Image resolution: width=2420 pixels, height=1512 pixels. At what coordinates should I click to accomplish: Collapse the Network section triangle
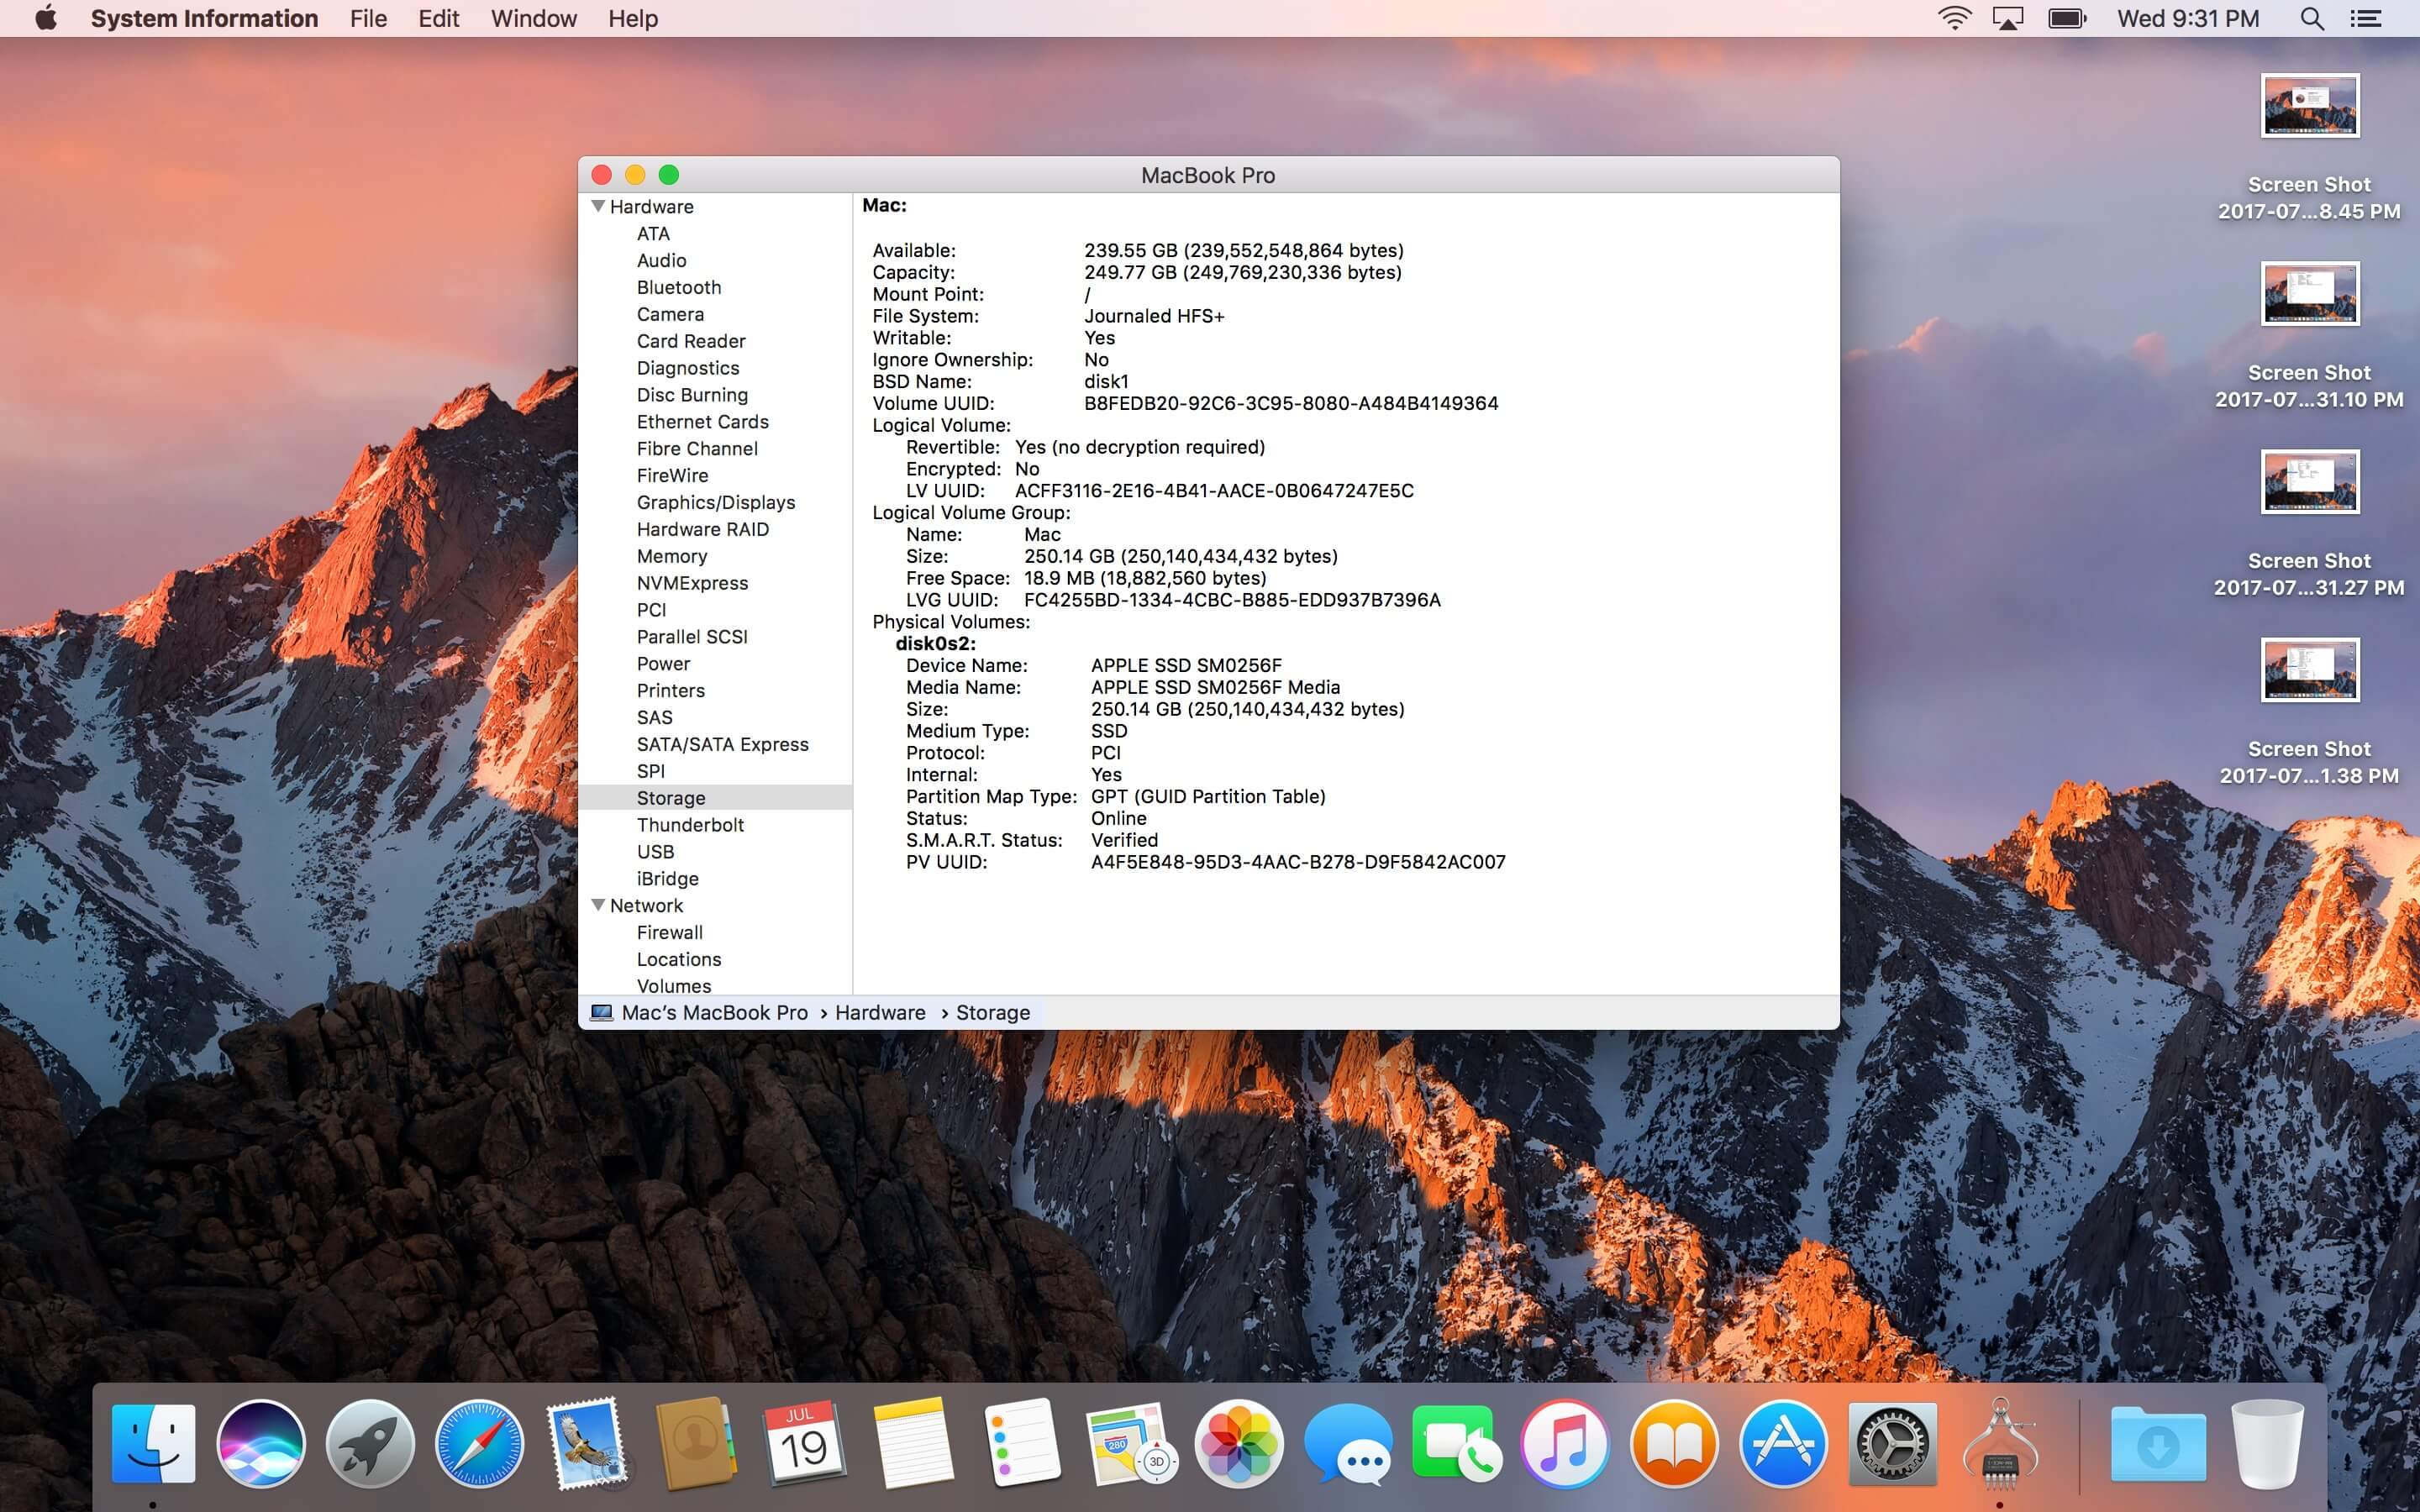point(598,905)
